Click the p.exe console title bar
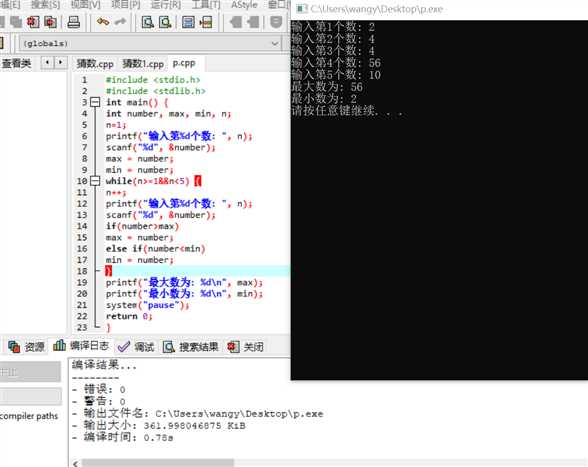Image resolution: width=588 pixels, height=467 pixels. 439,9
